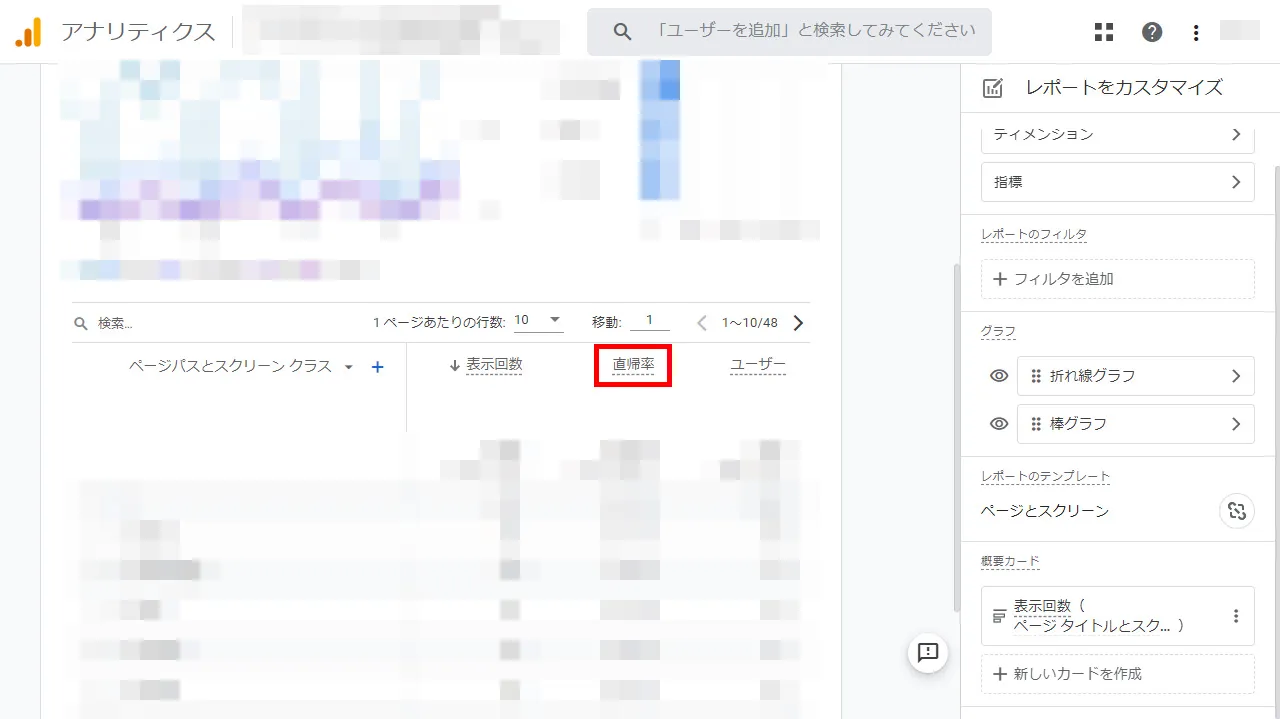Open the Google apps grid icon
Viewport: 1280px width, 719px height.
click(x=1104, y=32)
